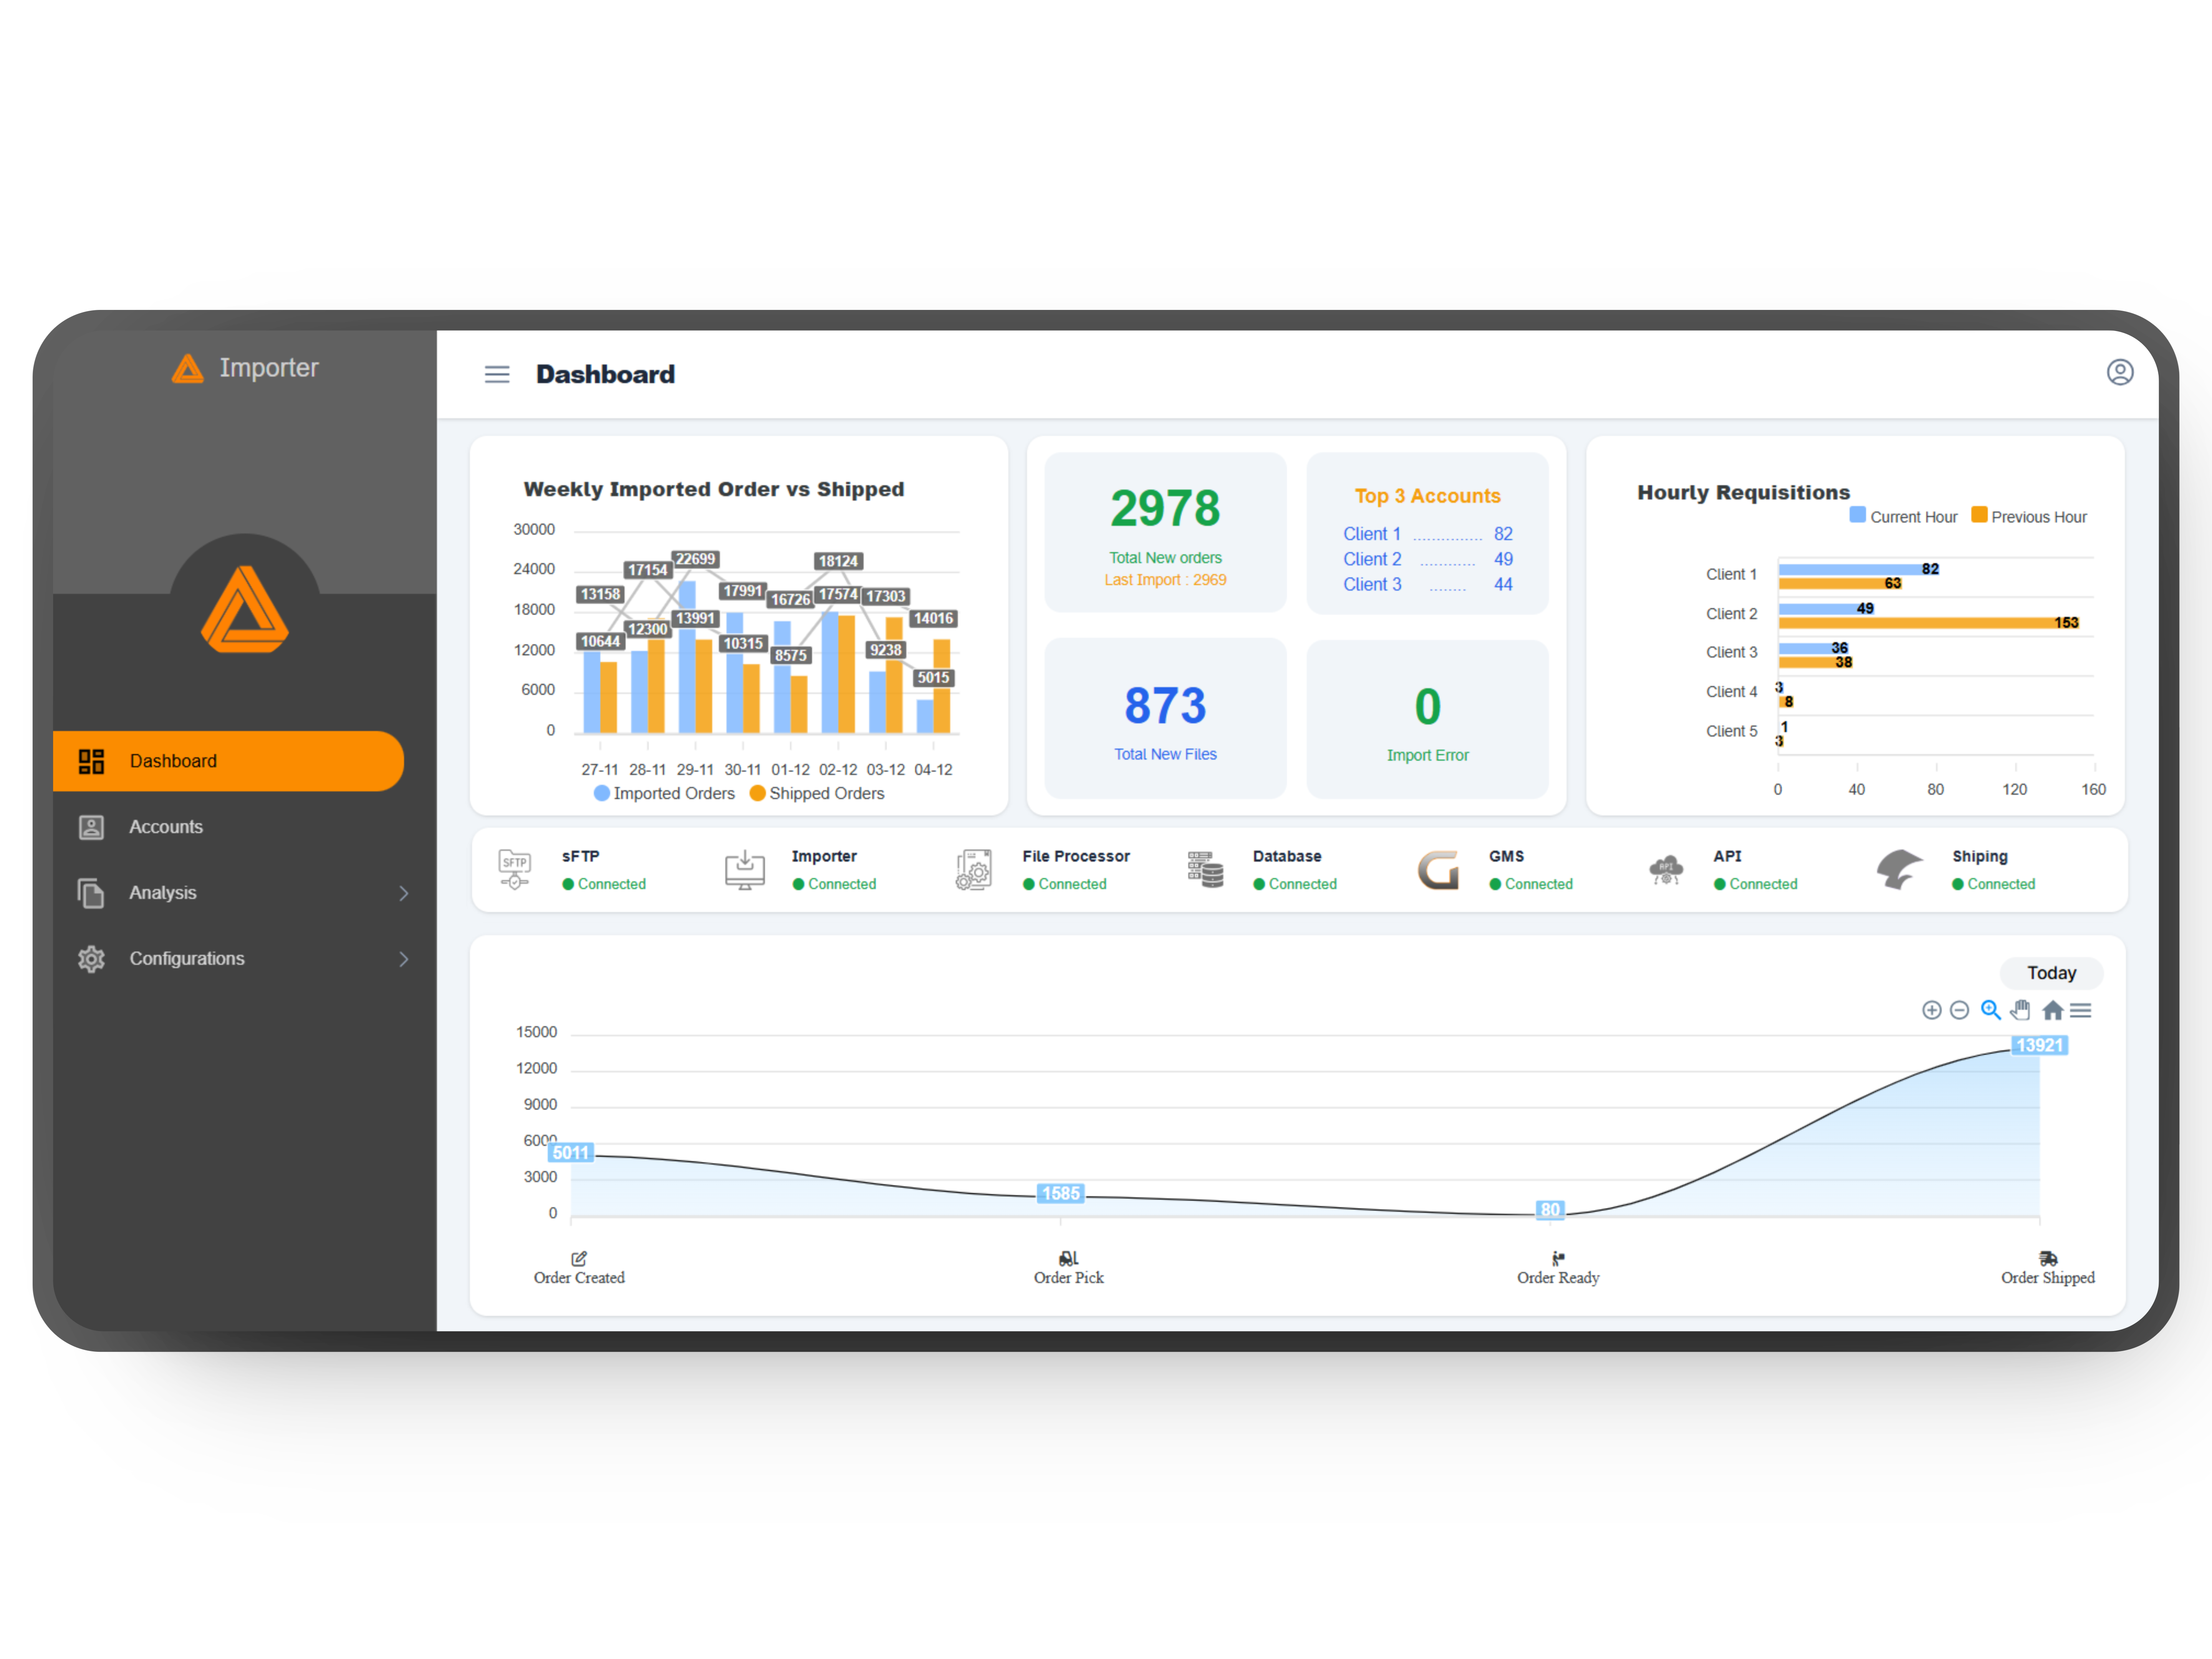
Task: Click the GMS logo icon
Action: (x=1438, y=869)
